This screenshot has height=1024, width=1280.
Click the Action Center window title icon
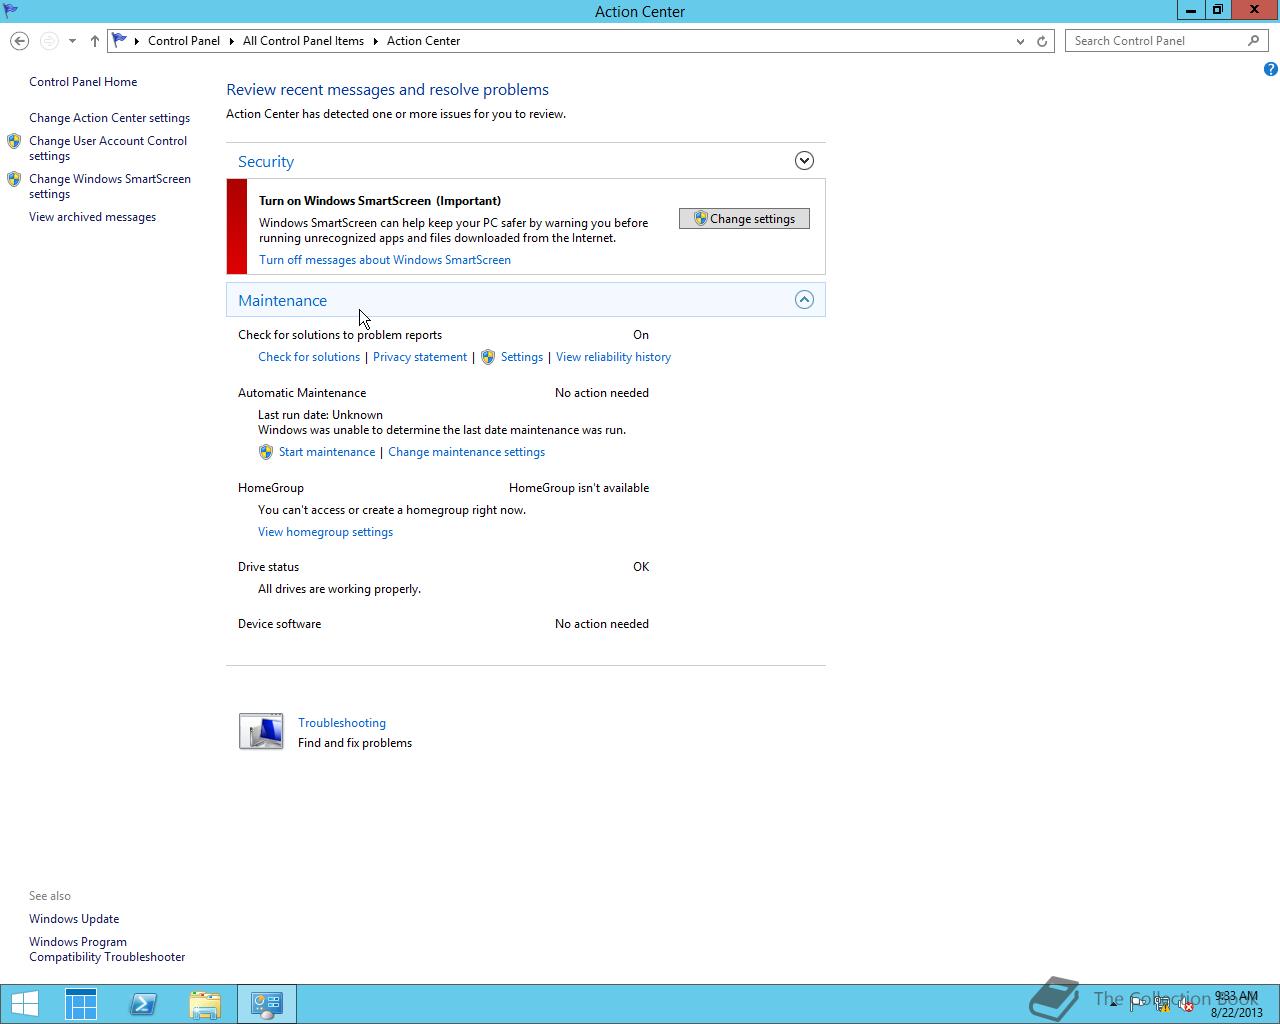pyautogui.click(x=11, y=11)
